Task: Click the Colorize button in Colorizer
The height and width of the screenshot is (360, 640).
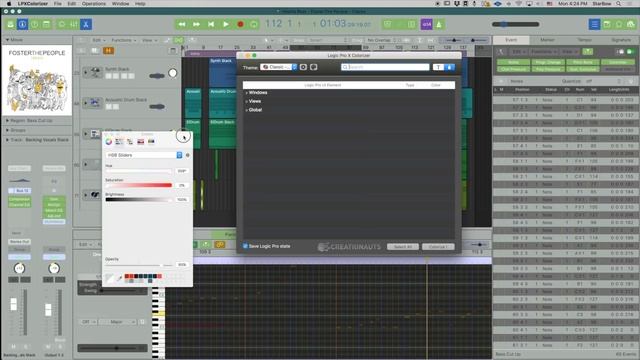Action: coord(438,247)
